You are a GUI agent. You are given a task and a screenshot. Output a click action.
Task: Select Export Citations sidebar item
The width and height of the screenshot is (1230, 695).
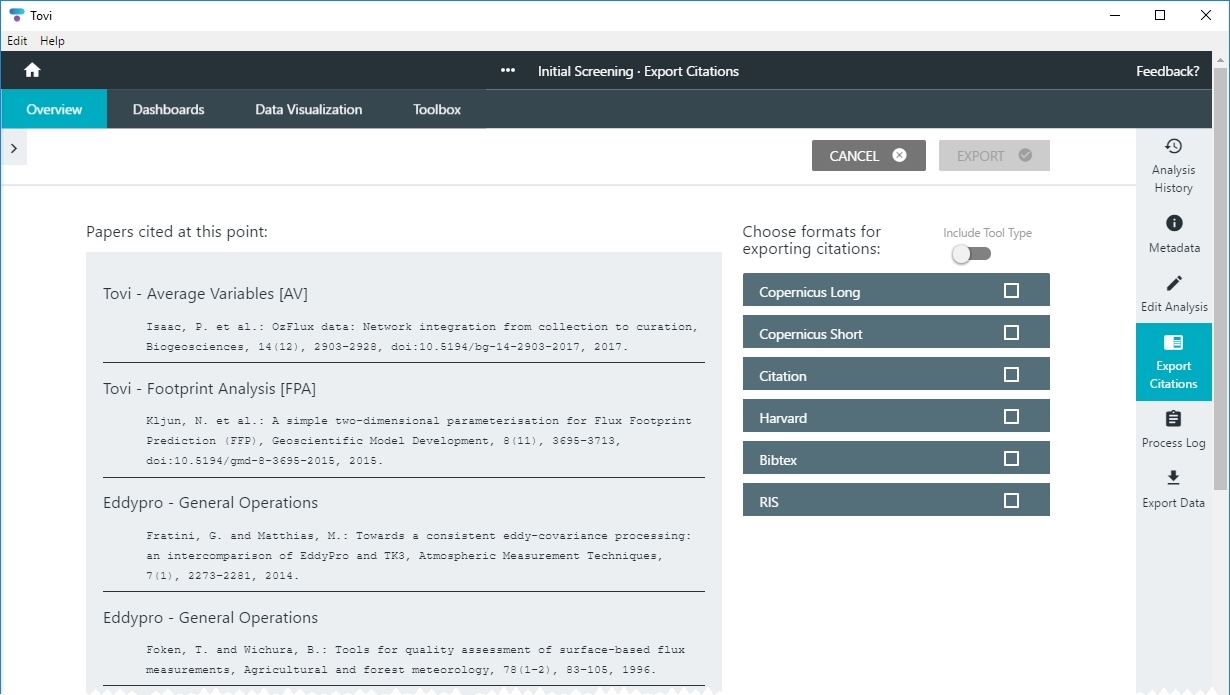[1174, 362]
